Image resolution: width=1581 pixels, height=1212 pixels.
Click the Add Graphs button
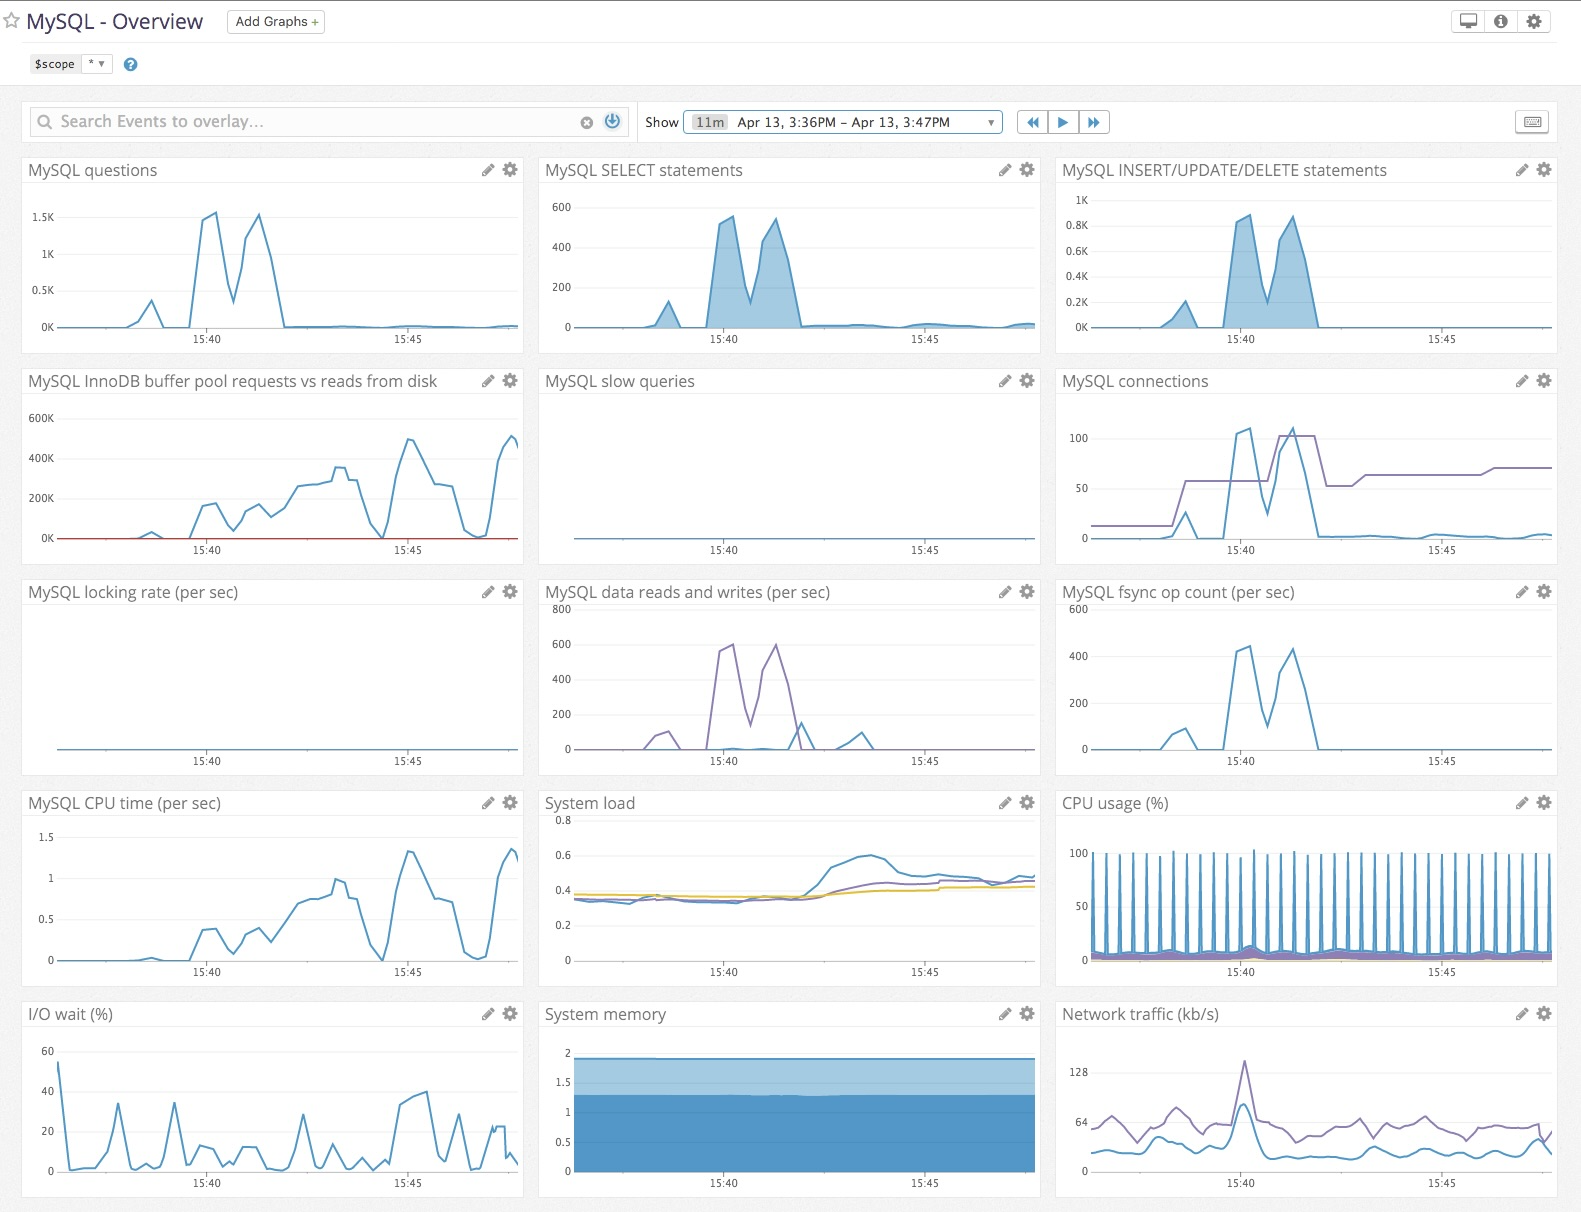tap(276, 22)
